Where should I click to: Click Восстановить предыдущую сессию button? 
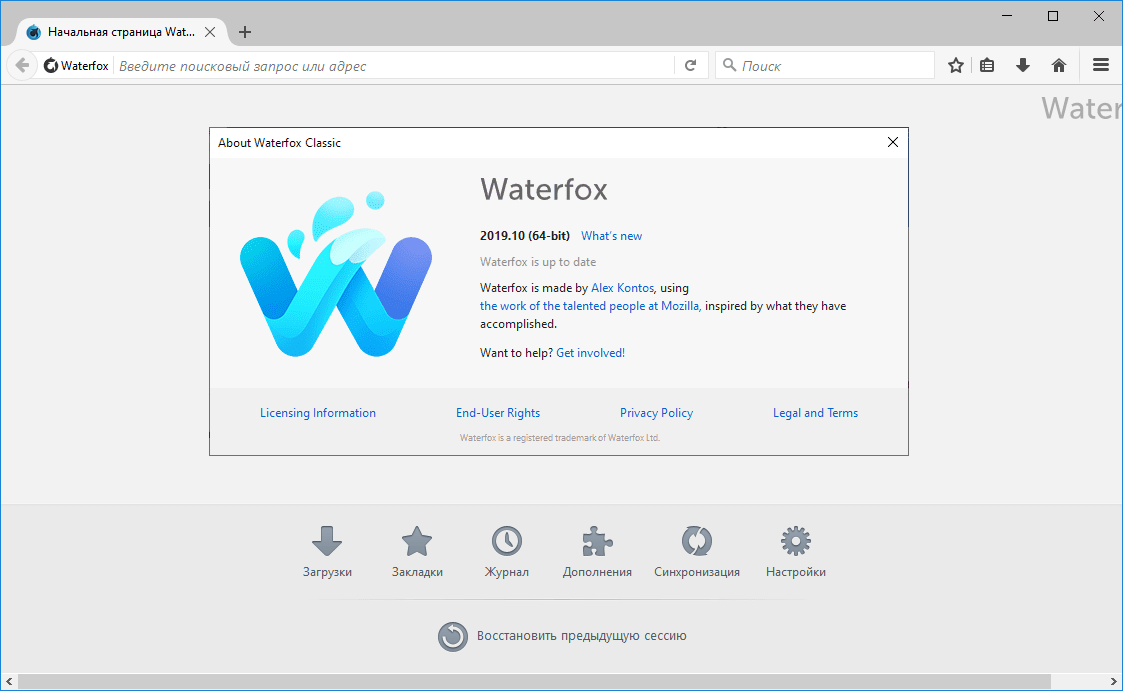click(x=562, y=636)
